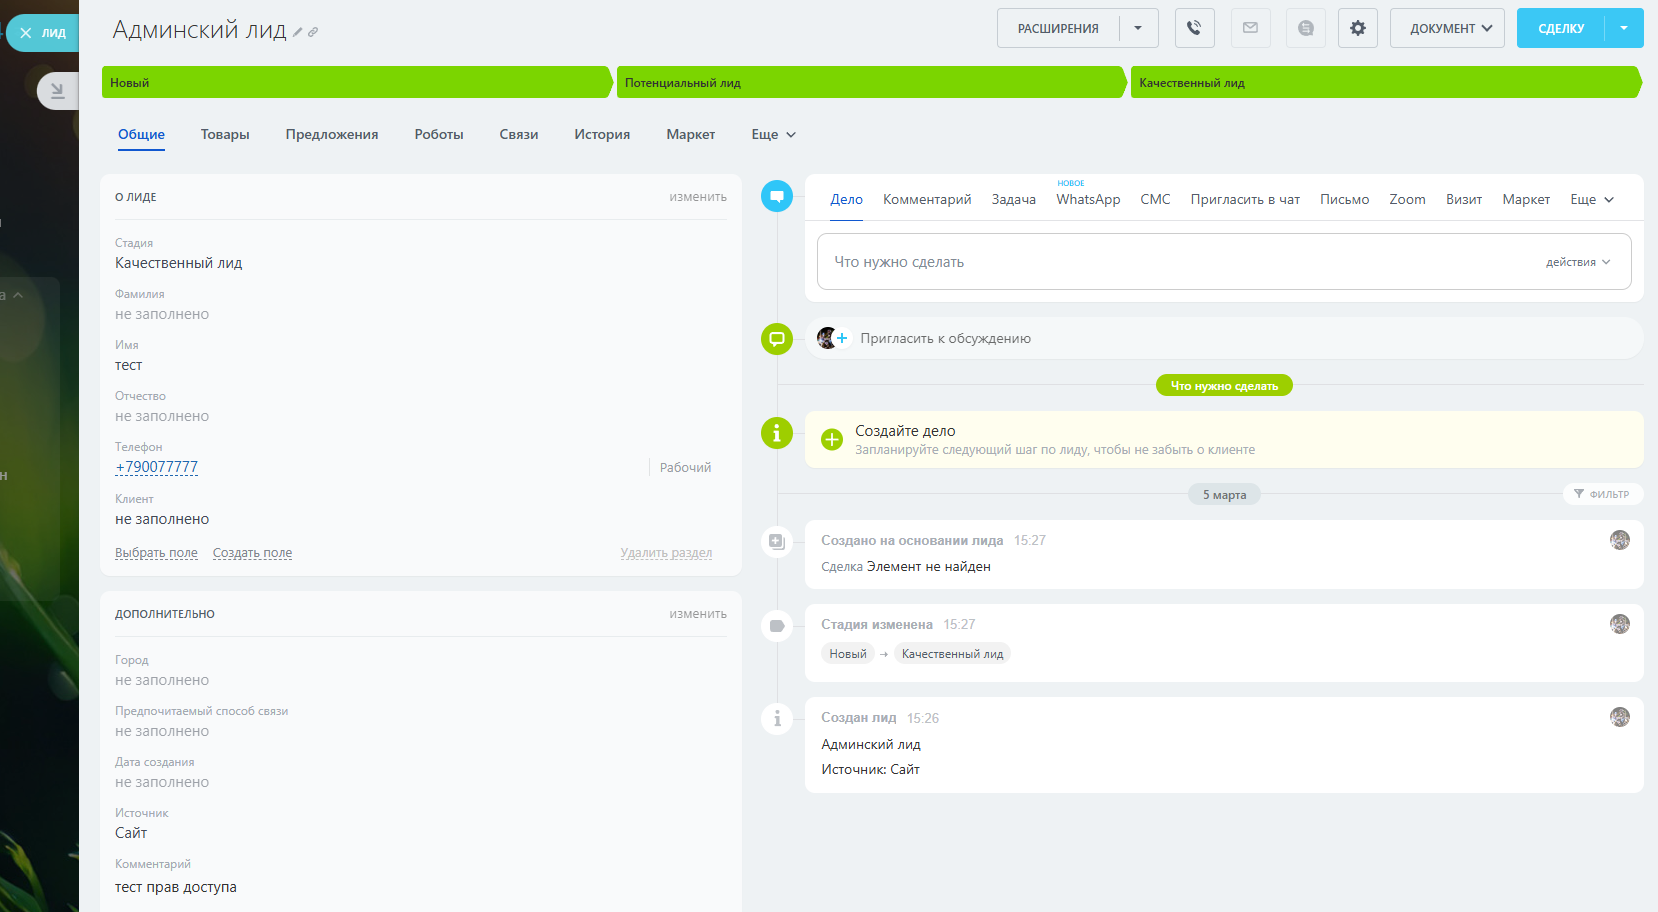
Task: Select Задача in timeline menu
Action: point(1014,199)
